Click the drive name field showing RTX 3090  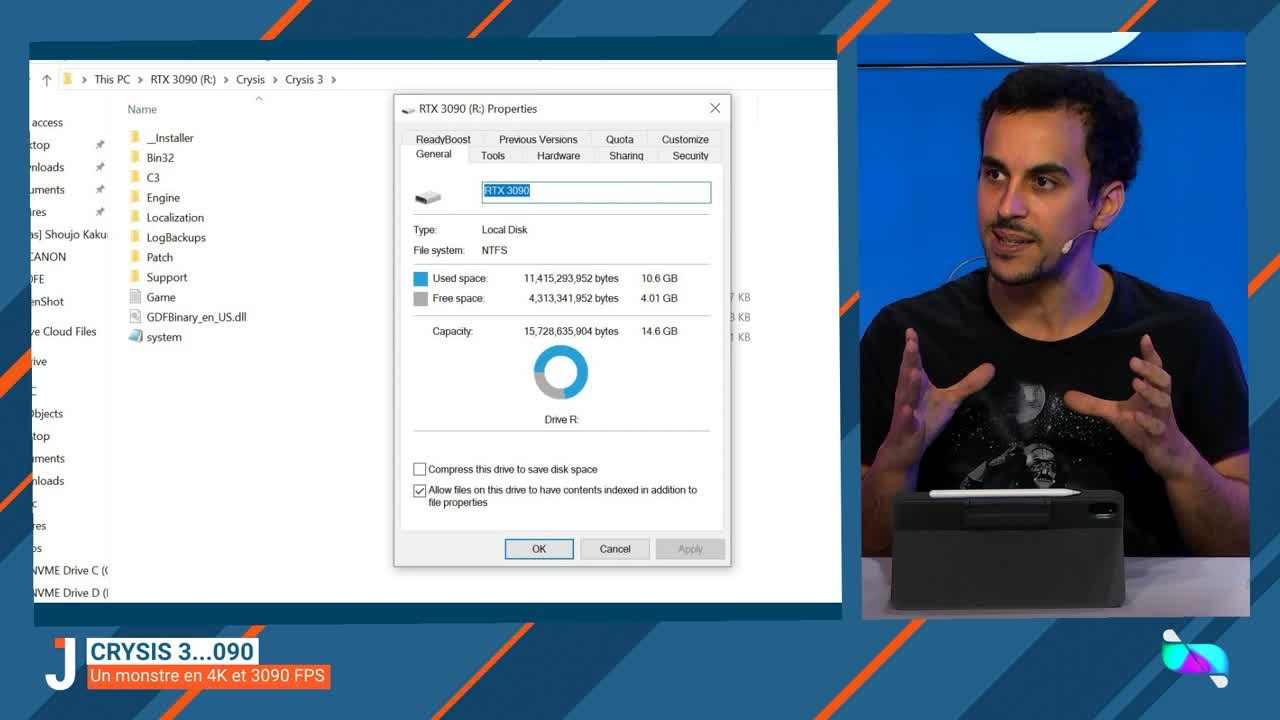tap(596, 192)
